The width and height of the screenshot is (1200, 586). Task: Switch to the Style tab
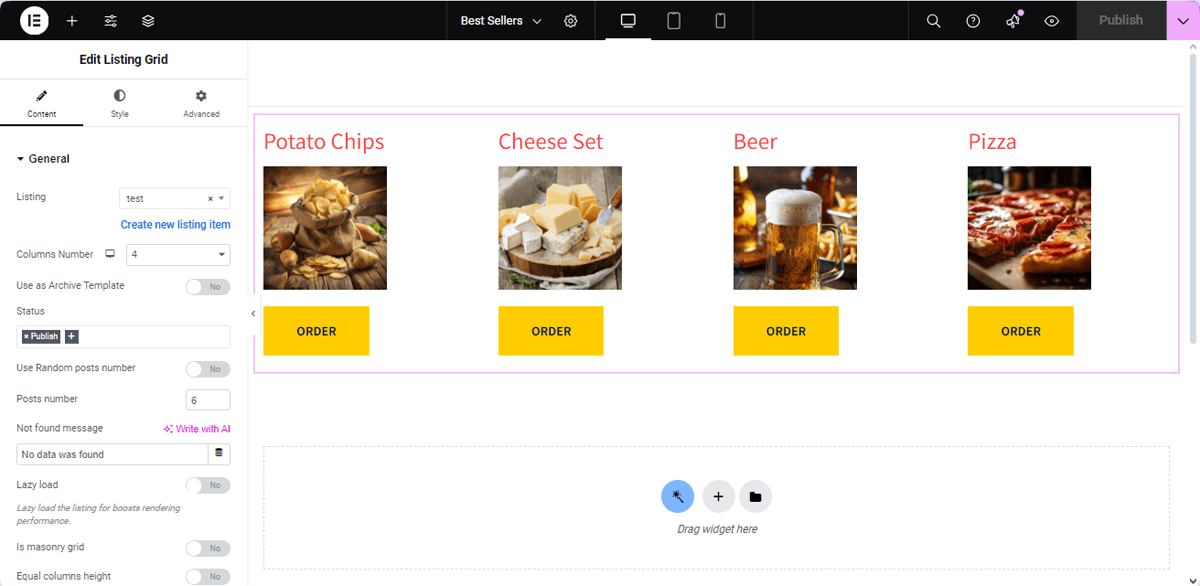tap(119, 103)
